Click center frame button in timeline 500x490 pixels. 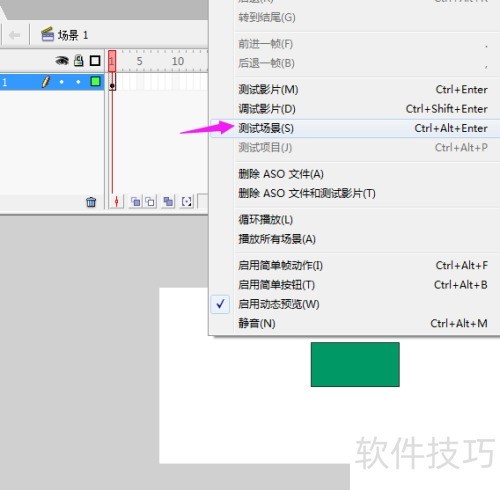pyautogui.click(x=116, y=202)
